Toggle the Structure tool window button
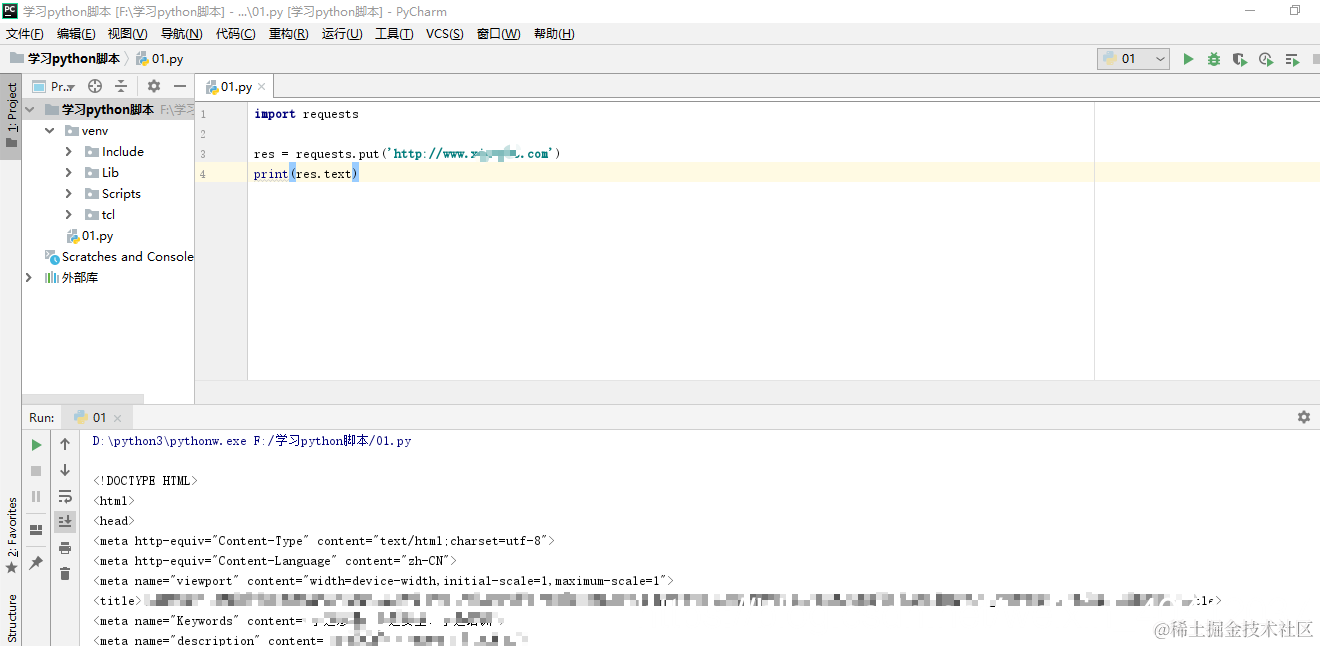Screen dimensions: 1320x646 click(11, 618)
